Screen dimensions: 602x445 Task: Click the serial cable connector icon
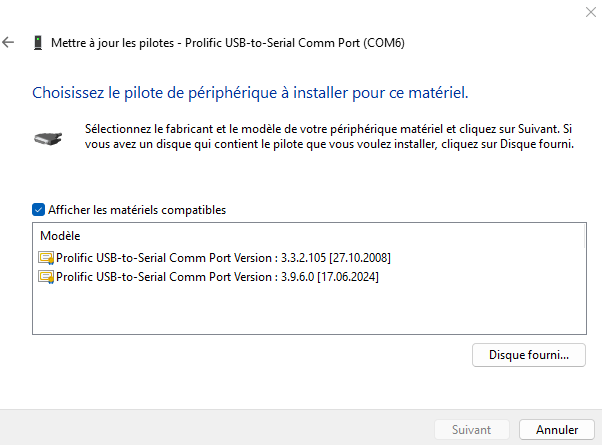pos(48,138)
